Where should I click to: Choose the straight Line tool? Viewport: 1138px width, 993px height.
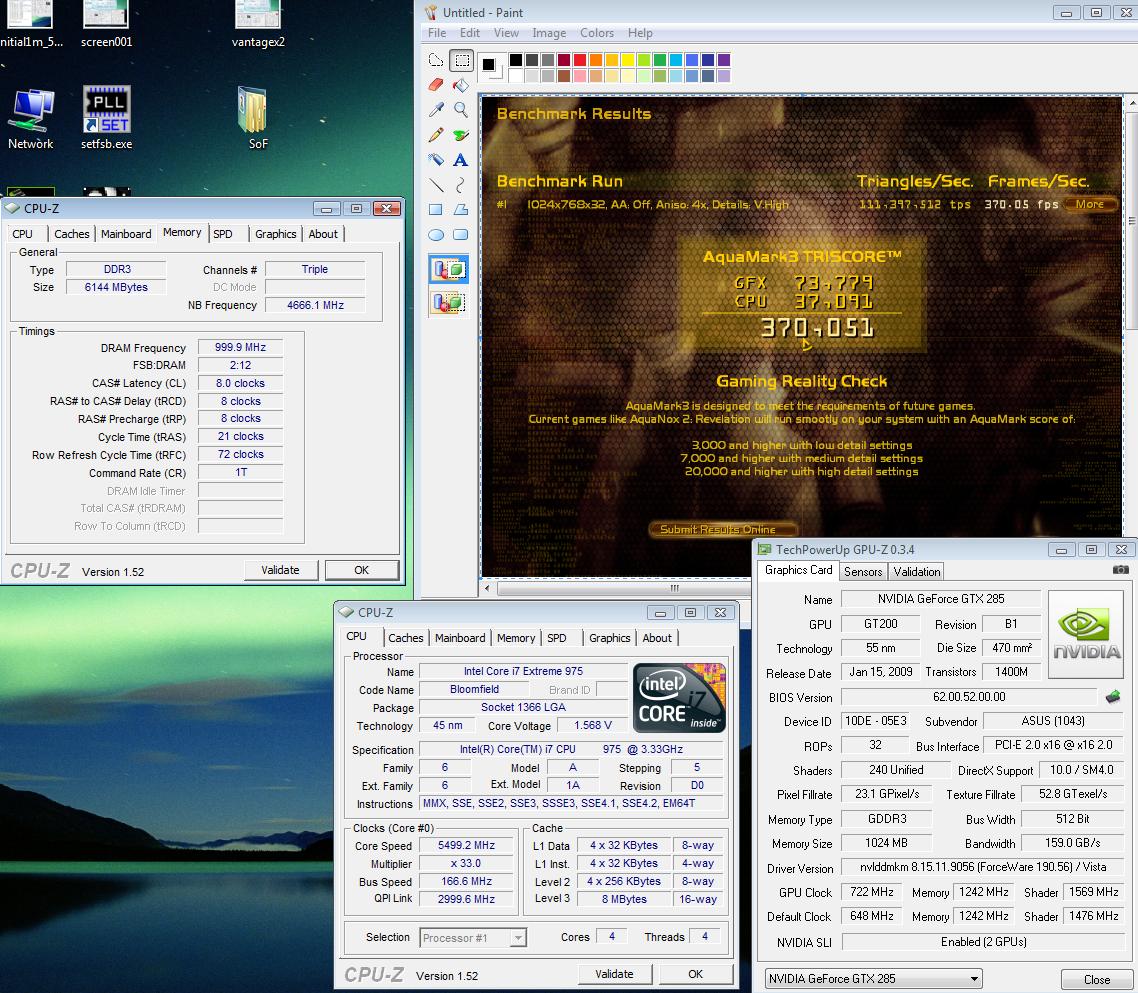tap(436, 185)
